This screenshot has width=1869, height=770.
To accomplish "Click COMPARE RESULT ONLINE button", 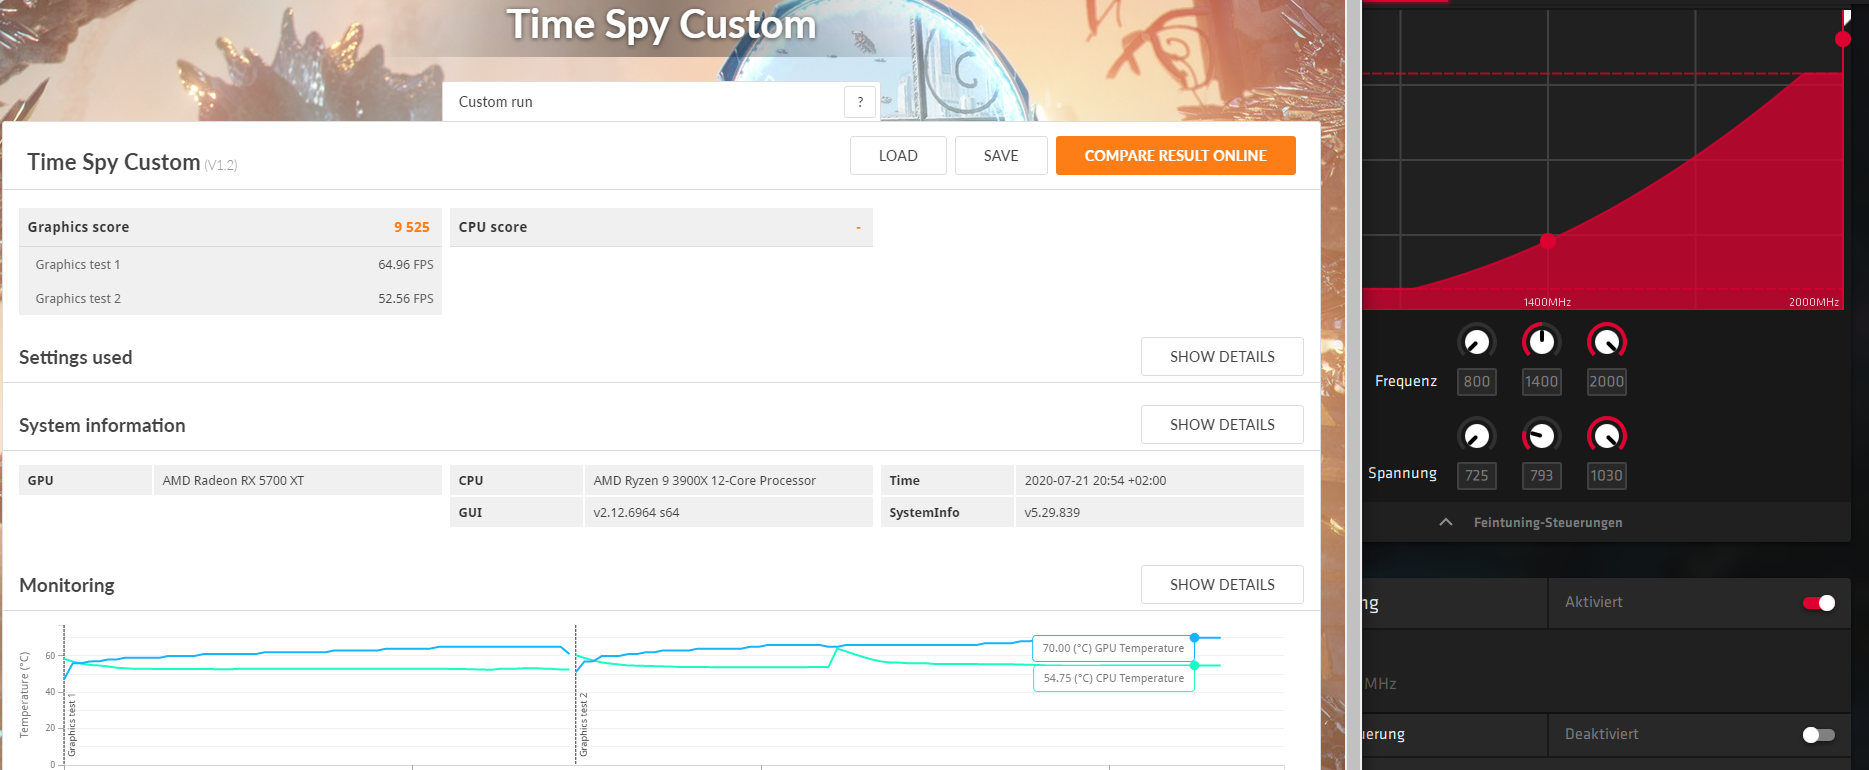I will (x=1176, y=156).
